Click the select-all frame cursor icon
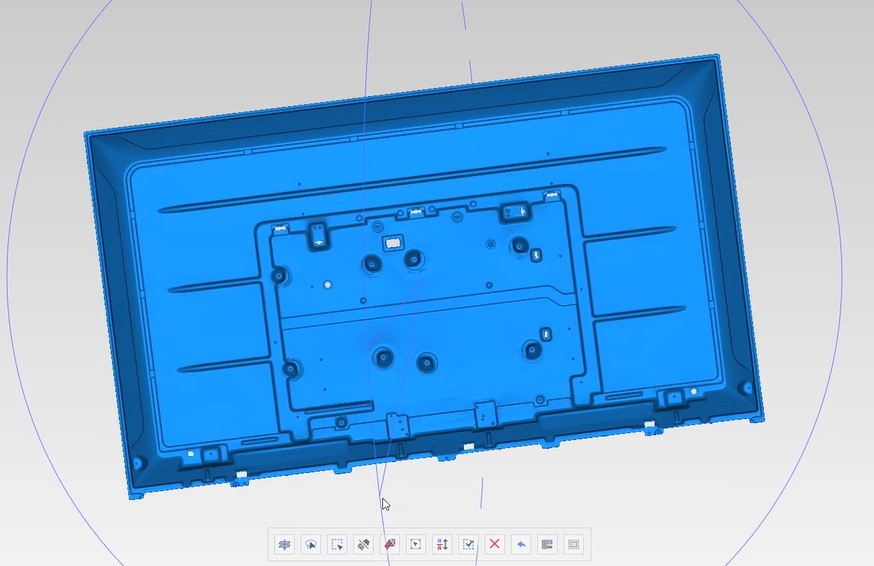This screenshot has height=566, width=874. tap(416, 544)
